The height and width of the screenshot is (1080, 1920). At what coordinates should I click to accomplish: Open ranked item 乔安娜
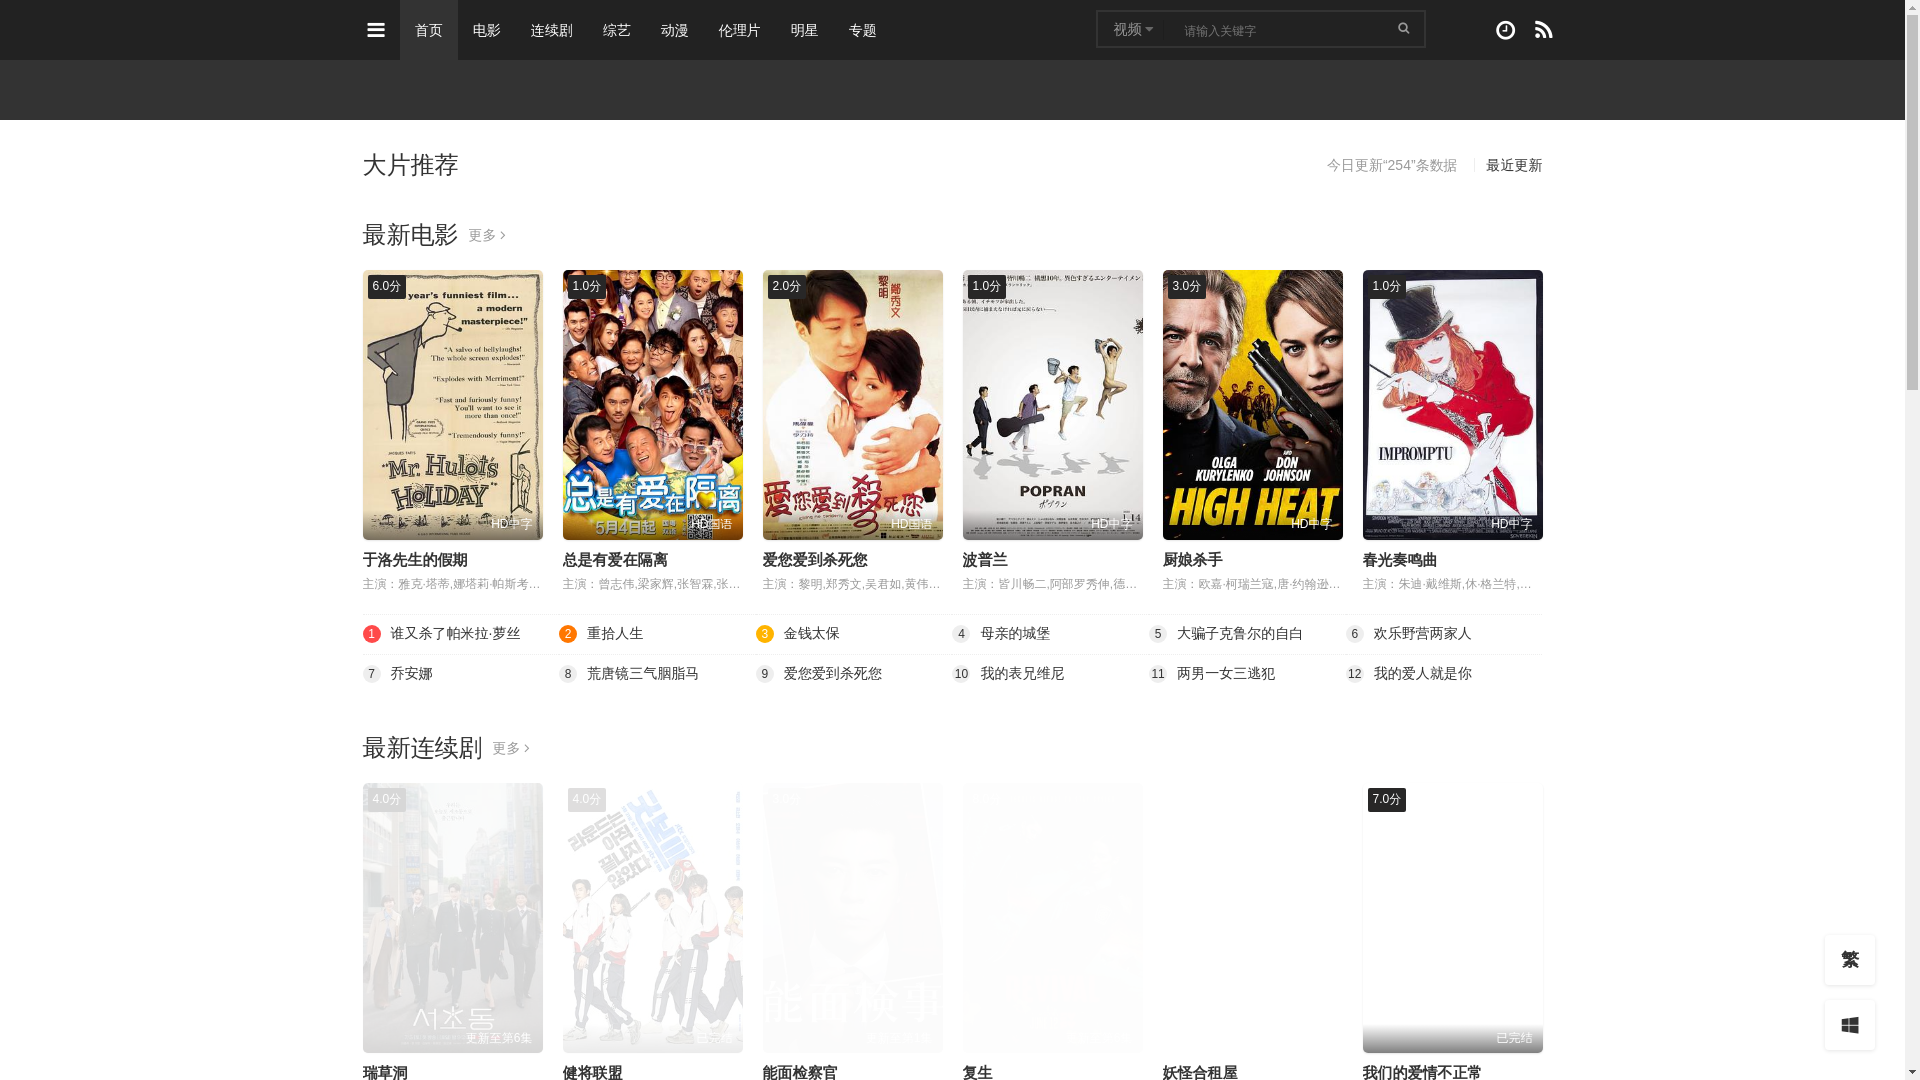tap(411, 674)
